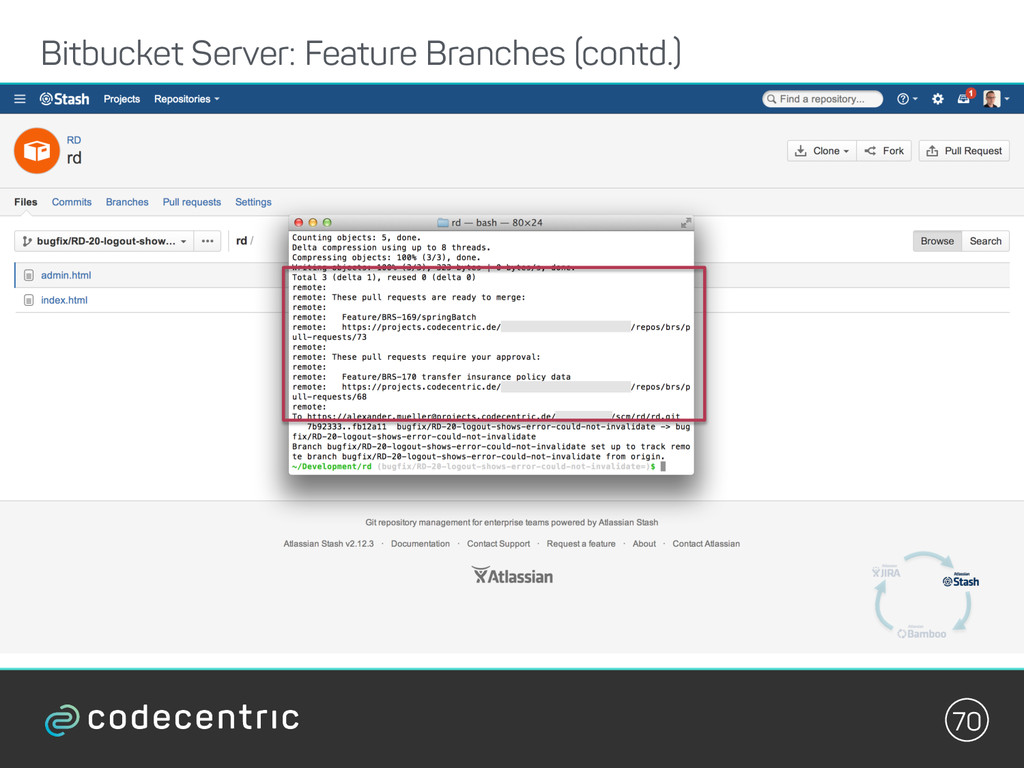Open the inbox notifications icon
Screen dimensions: 1024x768
point(965,98)
